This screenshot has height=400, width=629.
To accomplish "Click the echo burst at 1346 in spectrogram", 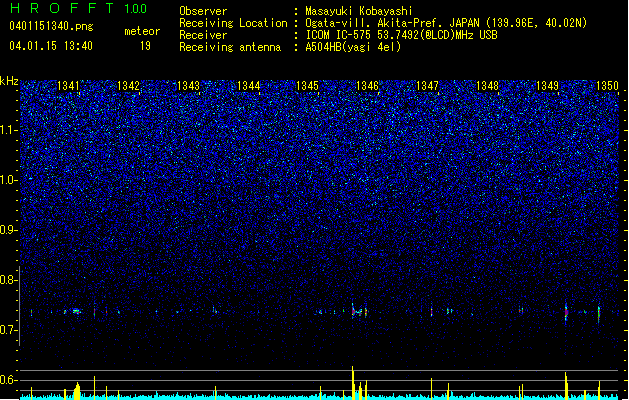I will (x=359, y=311).
